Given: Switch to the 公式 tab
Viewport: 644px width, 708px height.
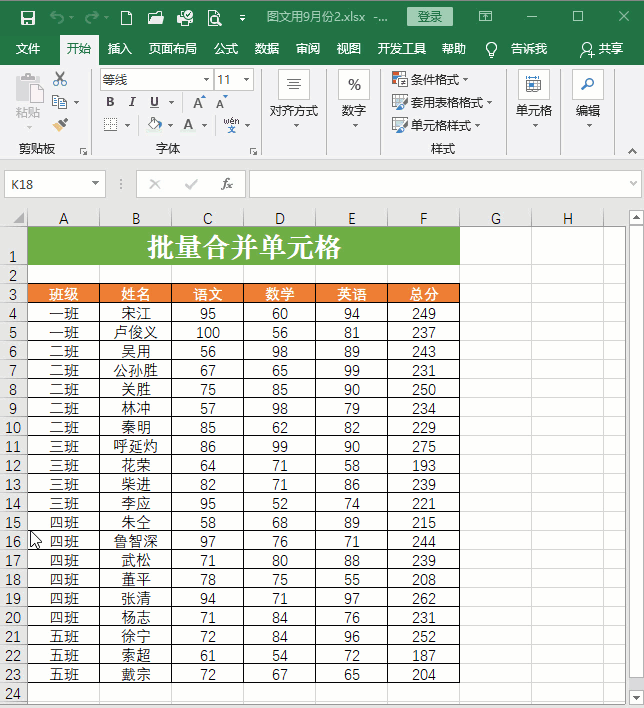Looking at the screenshot, I should click(x=226, y=49).
